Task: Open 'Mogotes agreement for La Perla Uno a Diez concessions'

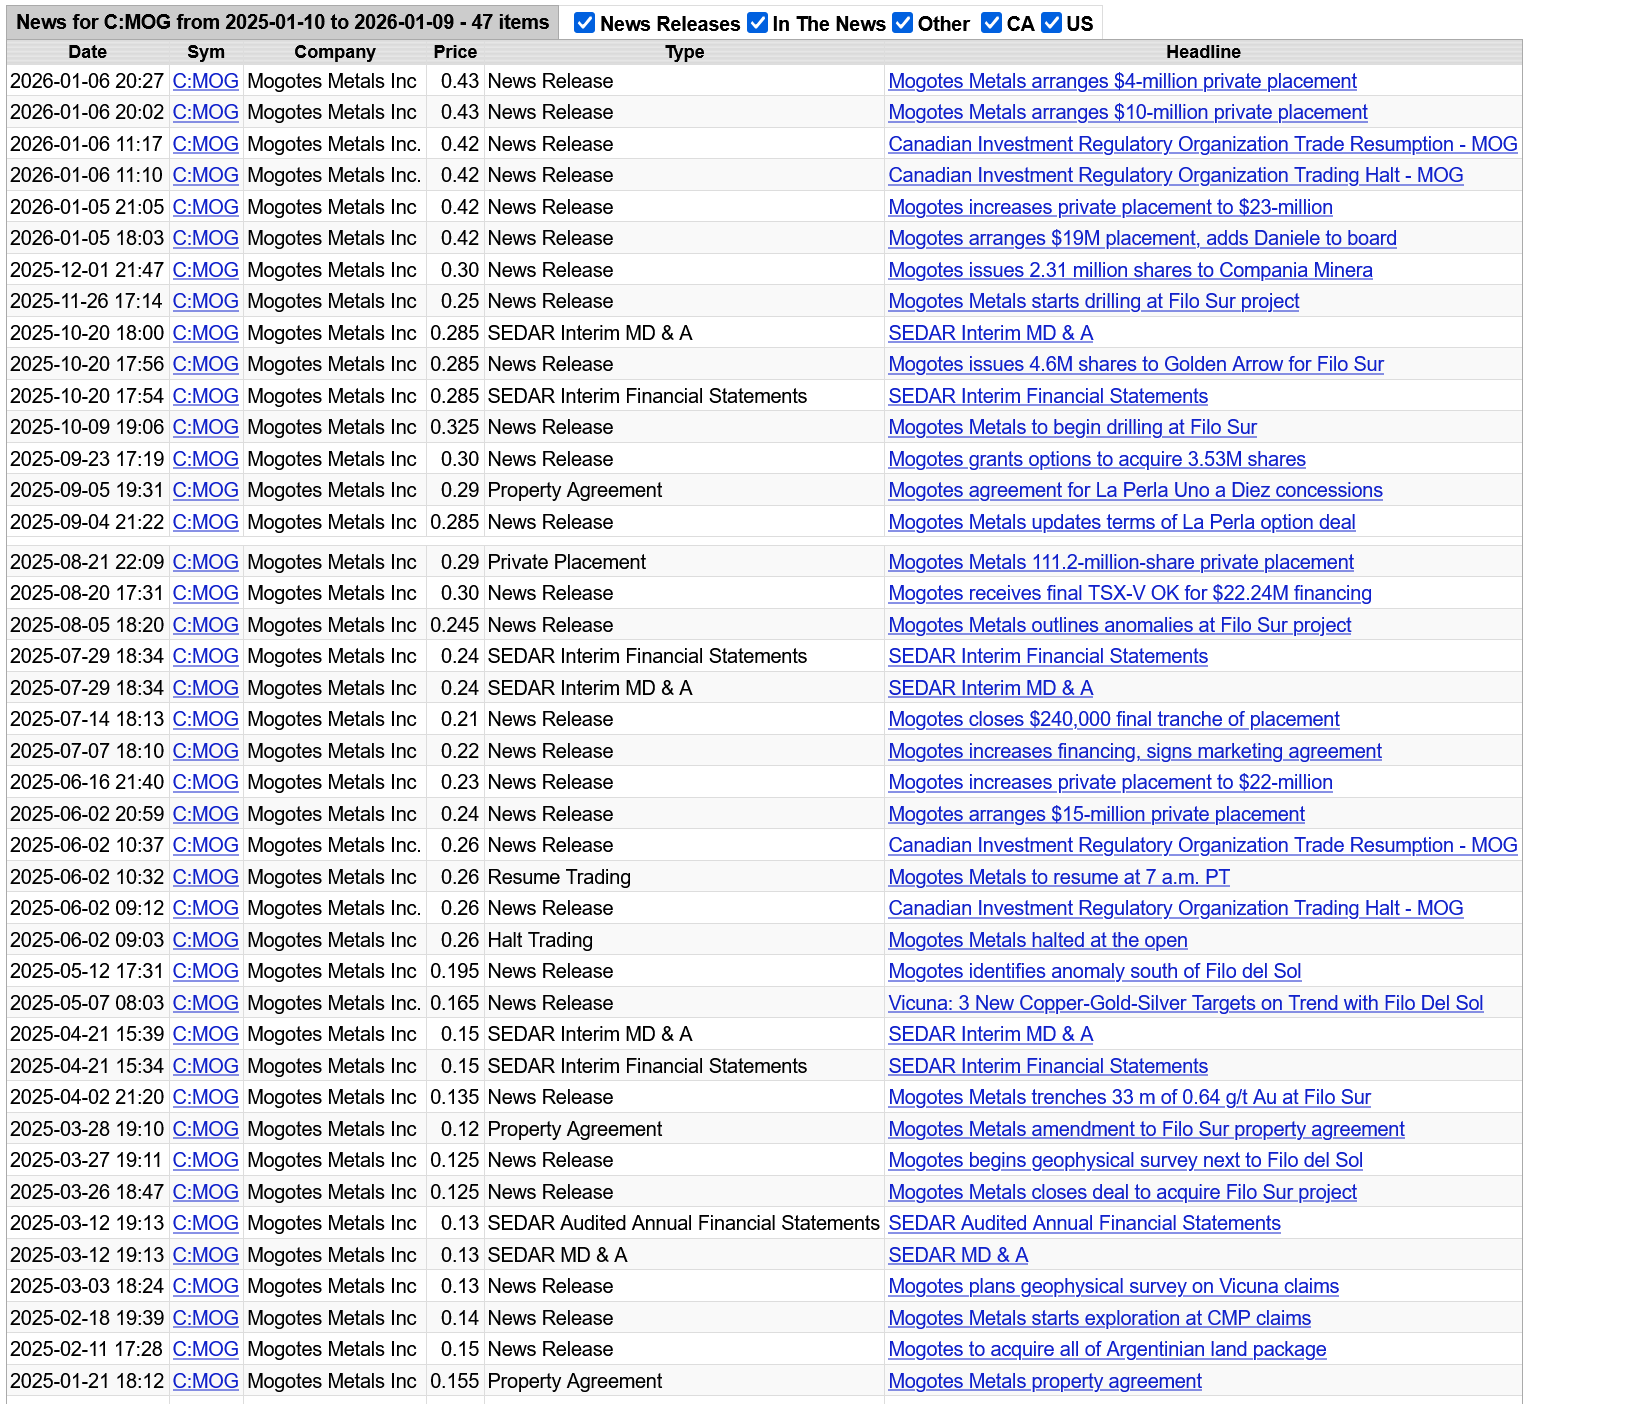Action: click(1135, 490)
